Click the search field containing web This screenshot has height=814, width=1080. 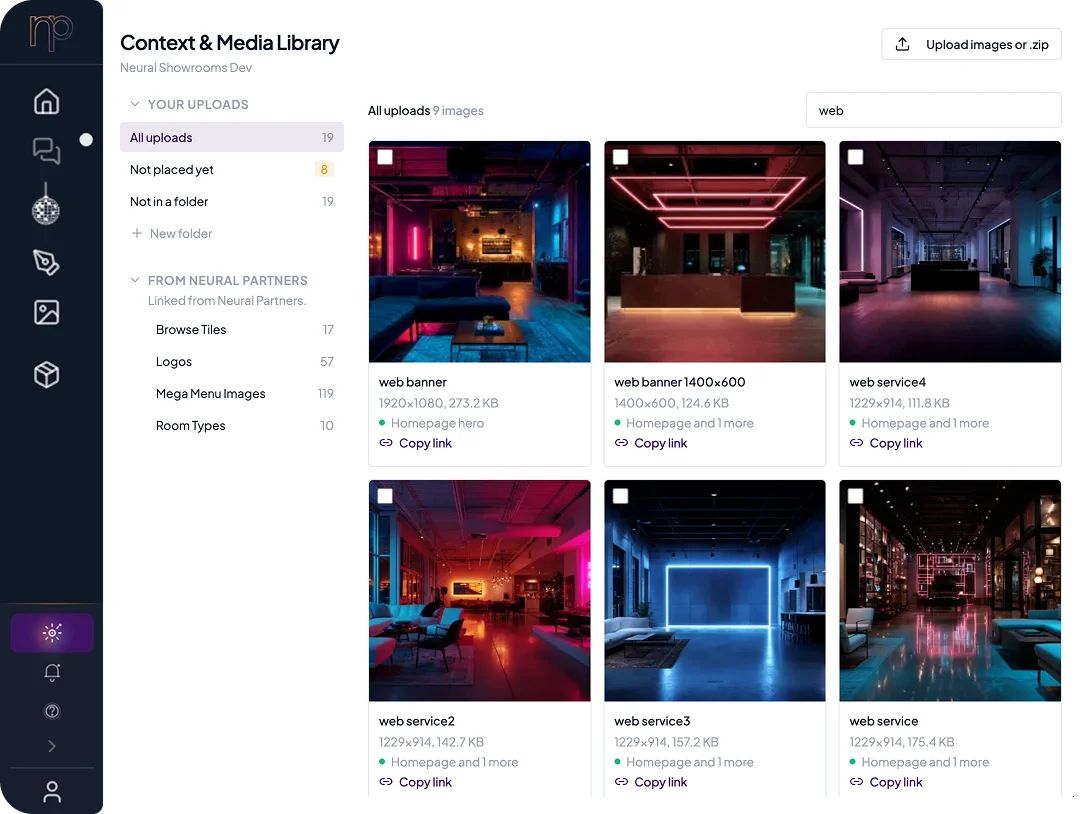tap(933, 110)
